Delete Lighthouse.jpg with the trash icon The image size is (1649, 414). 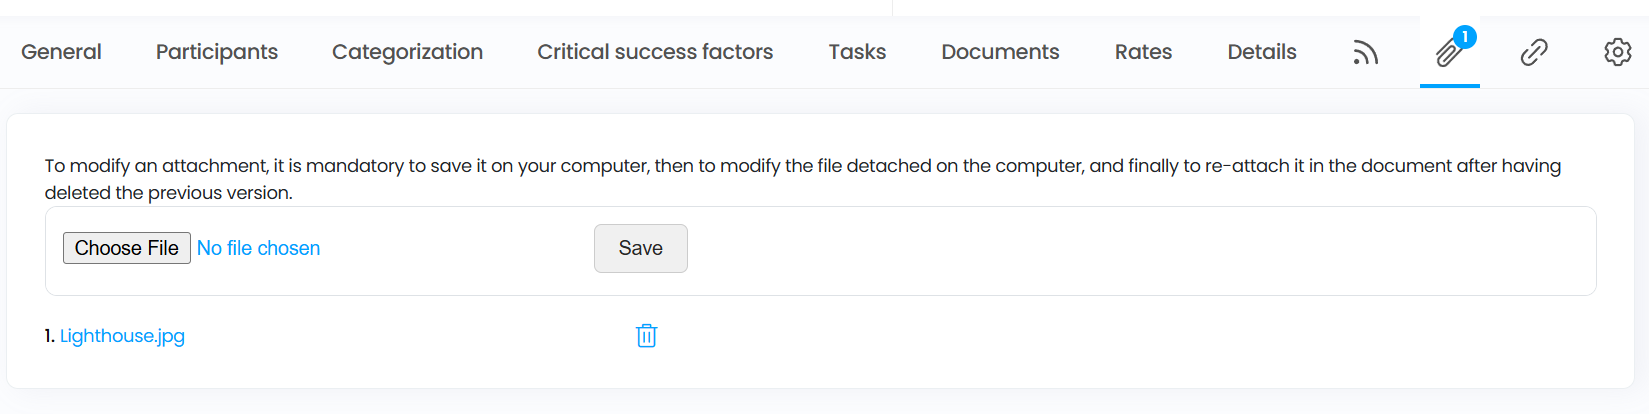pyautogui.click(x=647, y=336)
